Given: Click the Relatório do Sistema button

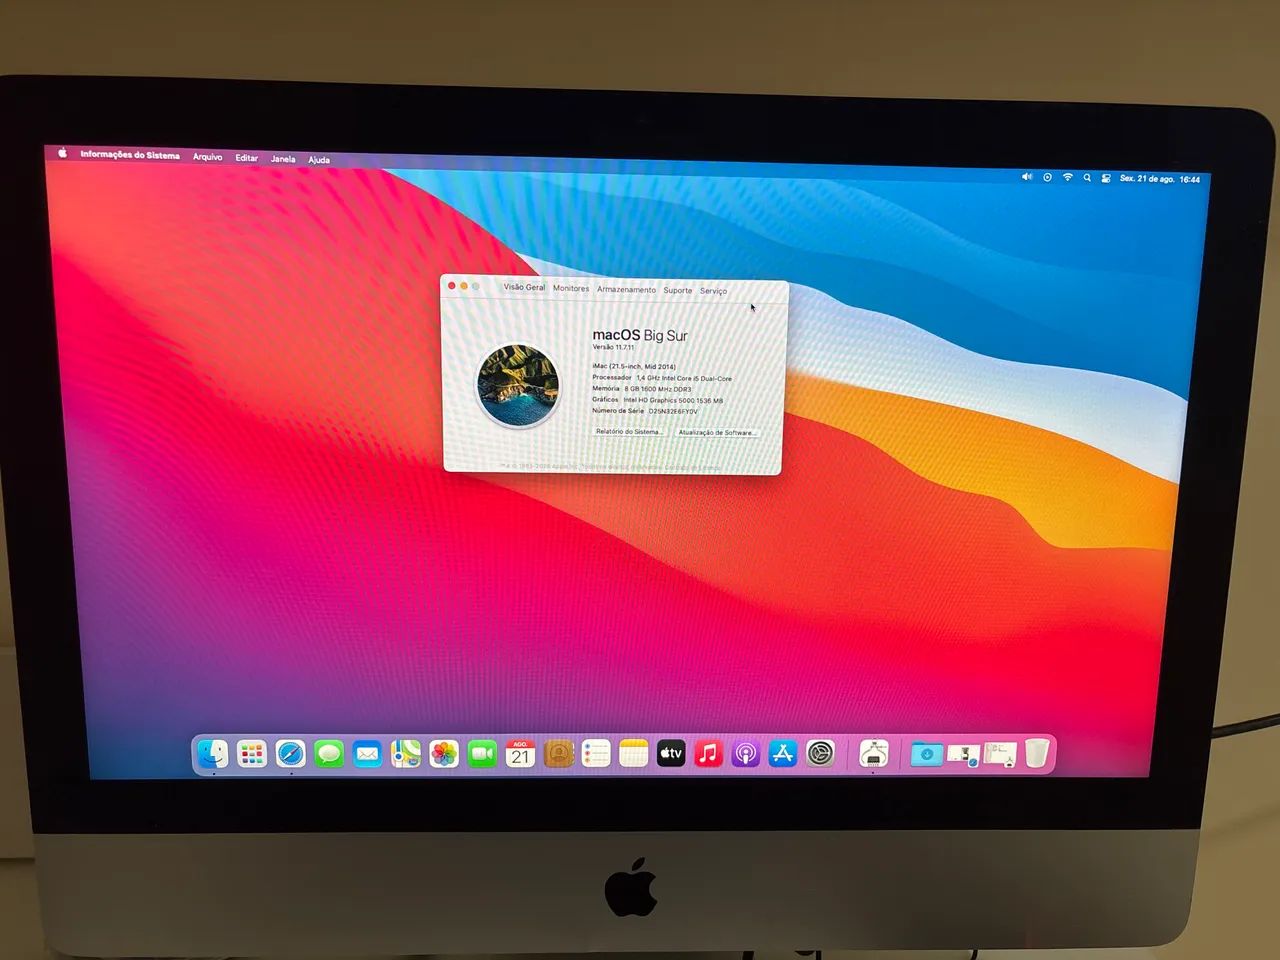Looking at the screenshot, I should tap(628, 431).
